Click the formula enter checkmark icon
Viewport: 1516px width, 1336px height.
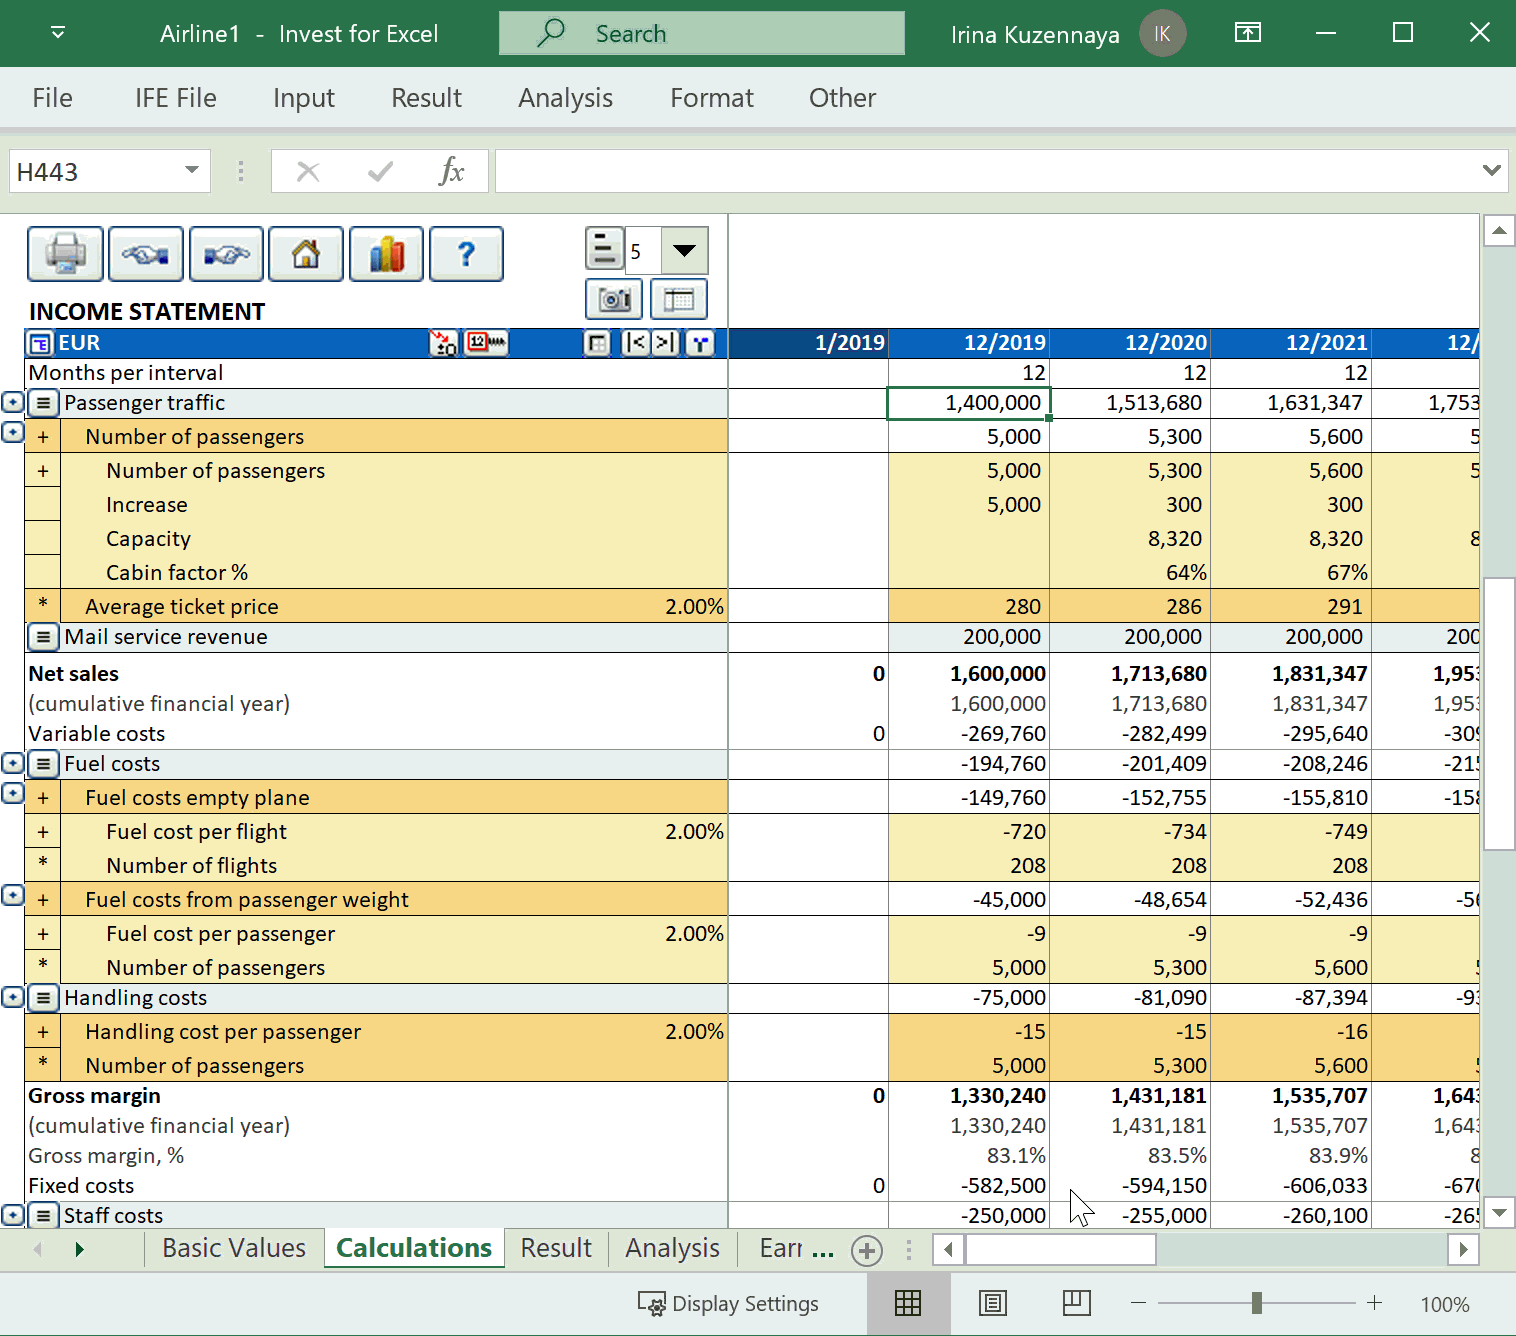click(x=380, y=172)
